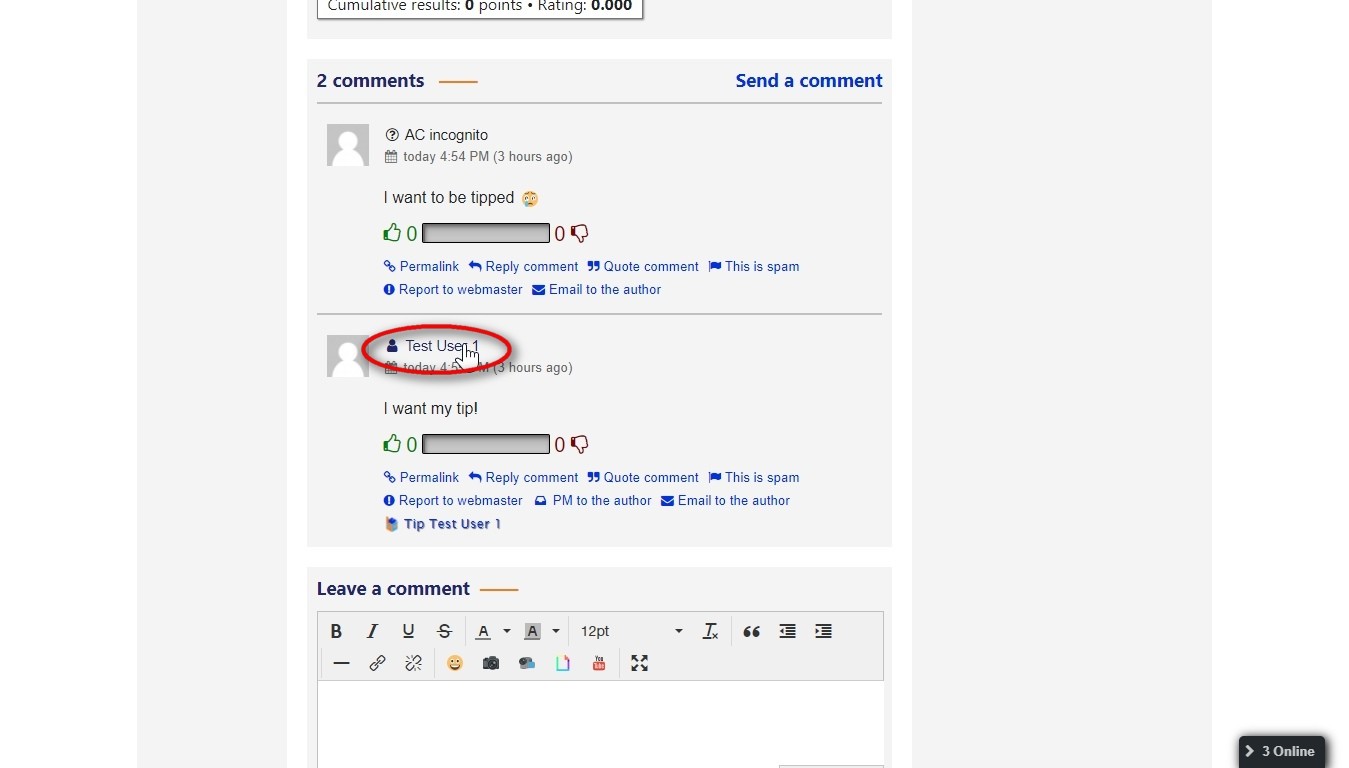
Task: Click thumbs up on AC incognito's comment
Action: coord(392,233)
